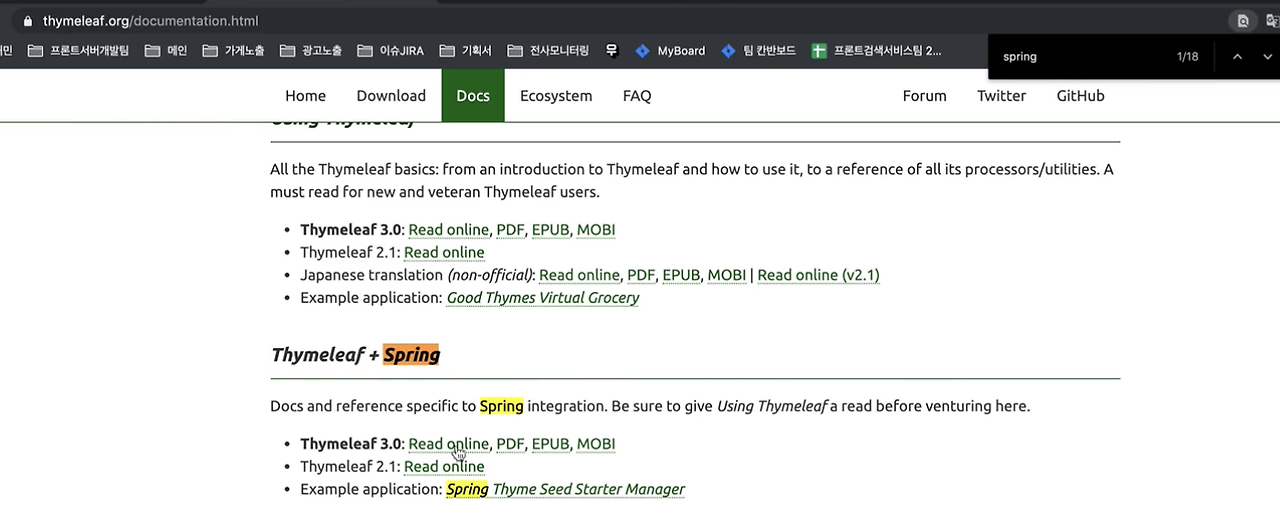Open the Japanese translation Read online link

point(579,275)
